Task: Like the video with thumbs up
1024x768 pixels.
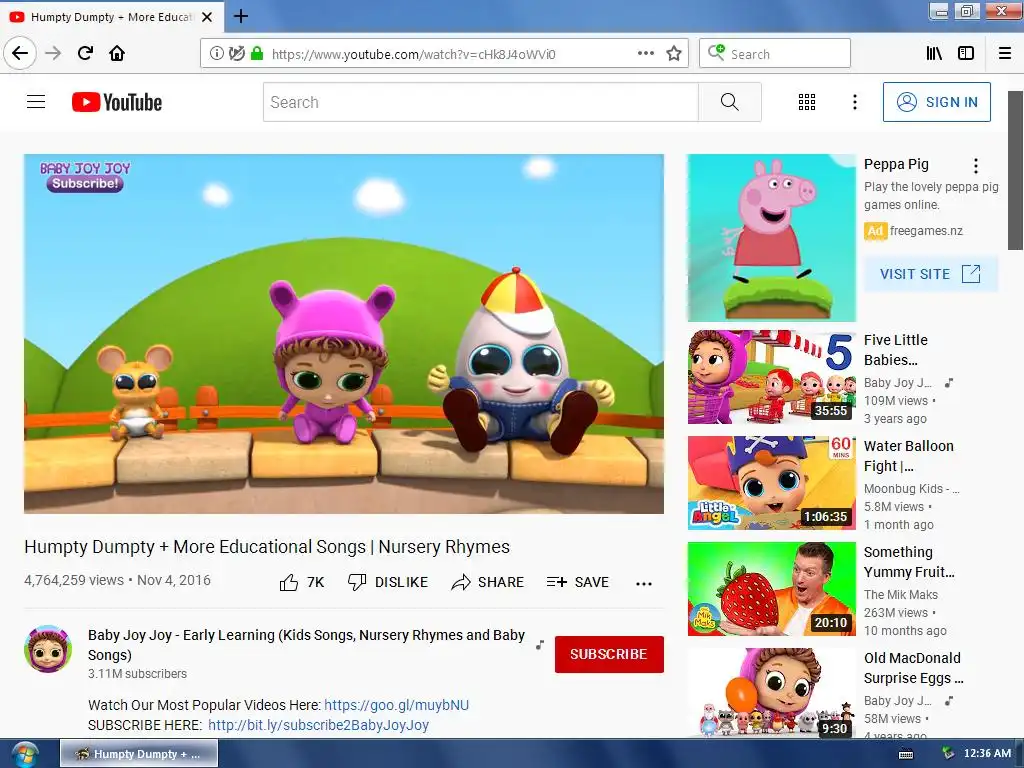Action: [301, 582]
